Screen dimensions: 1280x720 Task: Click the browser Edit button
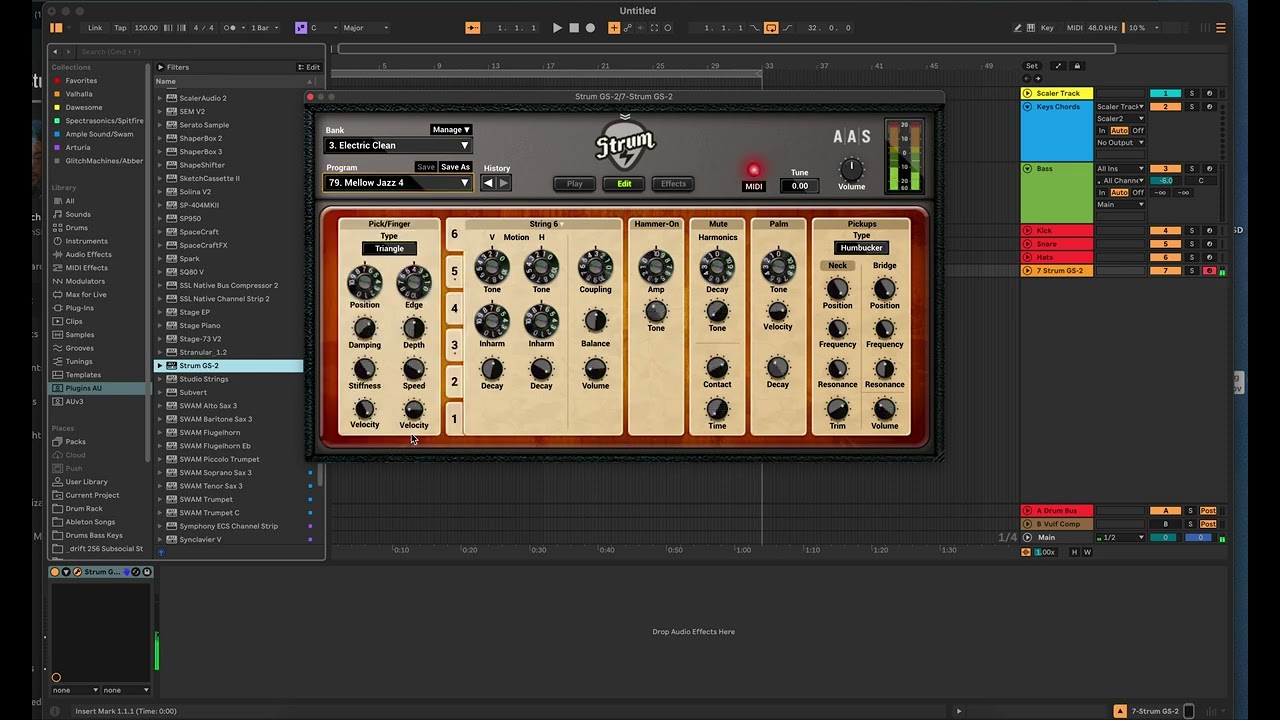pos(309,67)
